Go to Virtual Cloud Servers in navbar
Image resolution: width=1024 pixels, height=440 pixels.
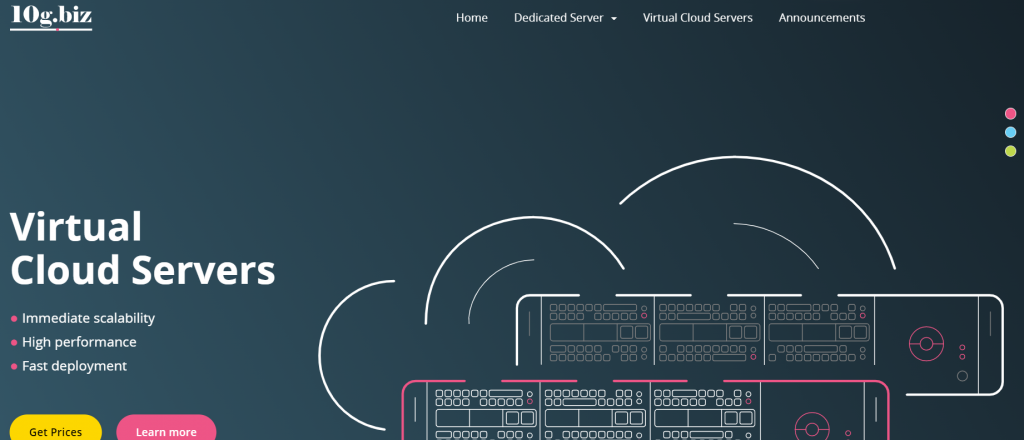tap(697, 18)
